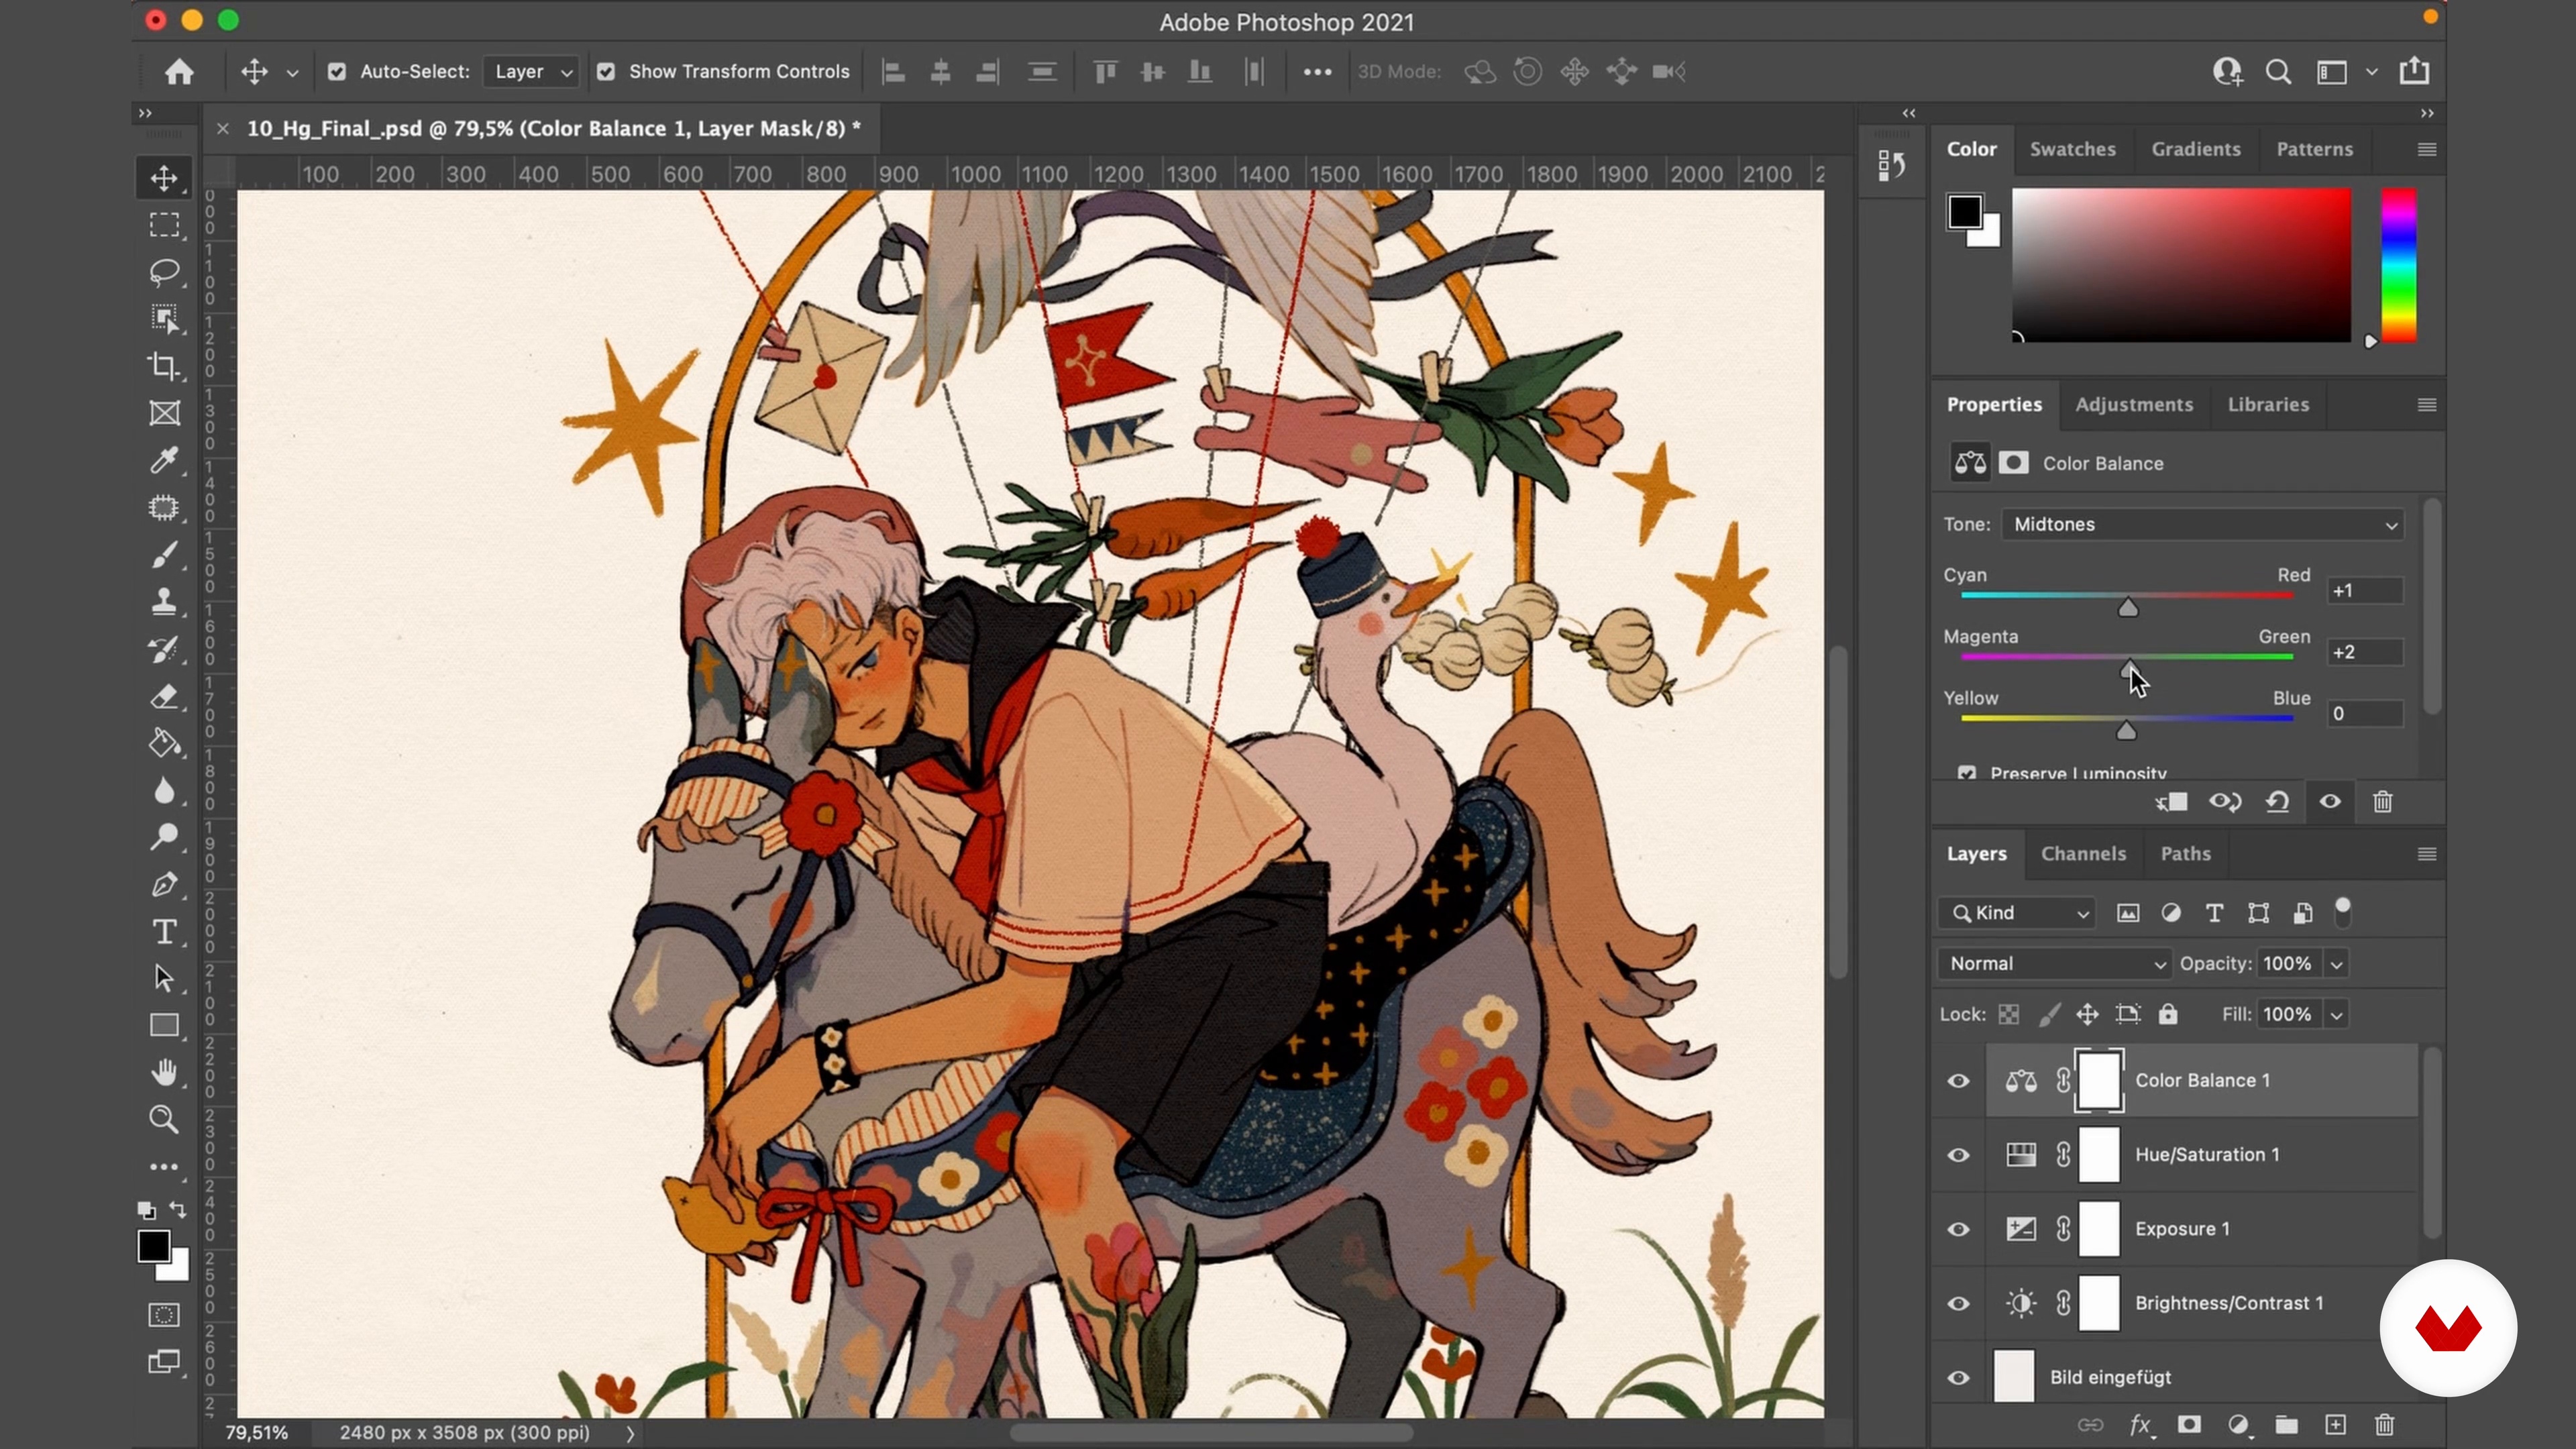Viewport: 2576px width, 1449px height.
Task: Switch to the Paths tab
Action: point(2185,853)
